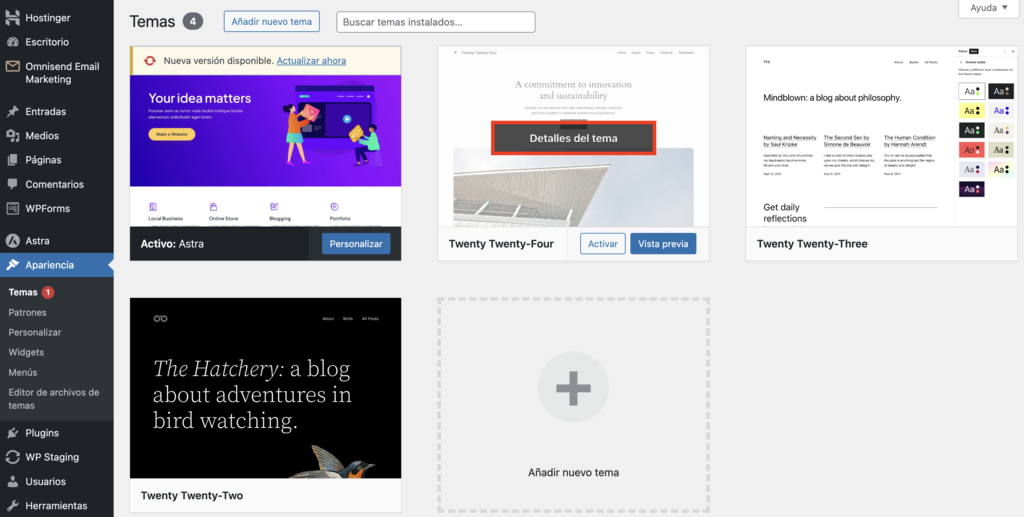Click the Plugins plug icon
This screenshot has height=517, width=1024.
coord(12,433)
